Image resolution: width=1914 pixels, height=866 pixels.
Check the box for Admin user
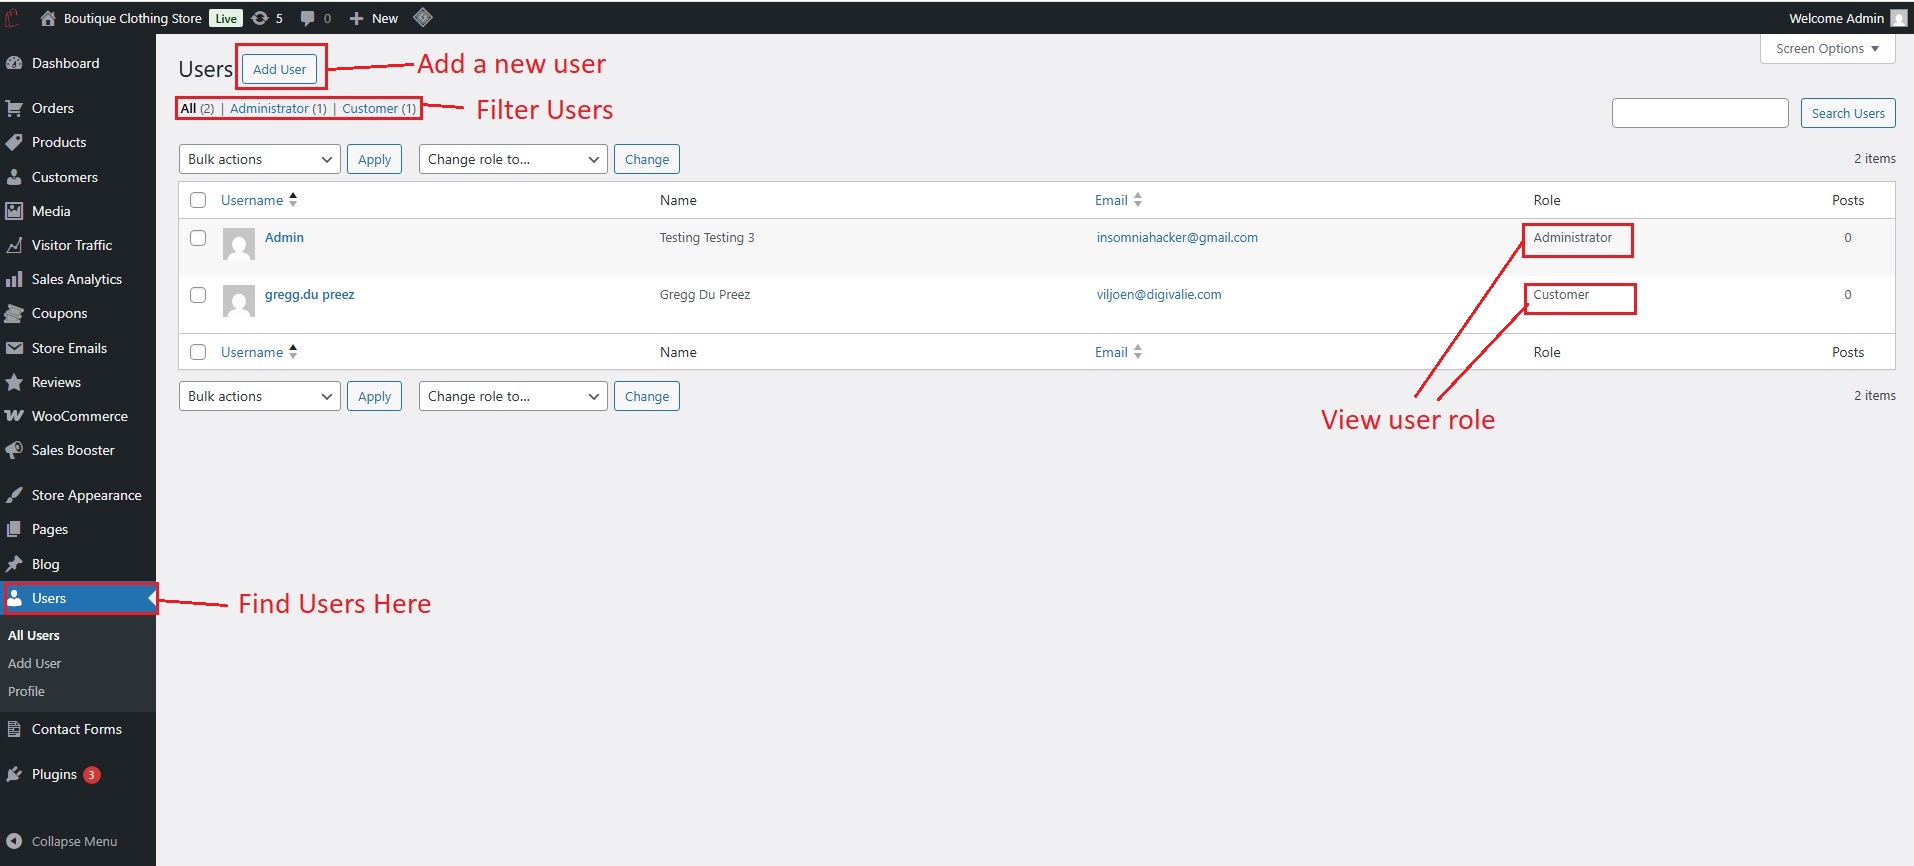[198, 238]
